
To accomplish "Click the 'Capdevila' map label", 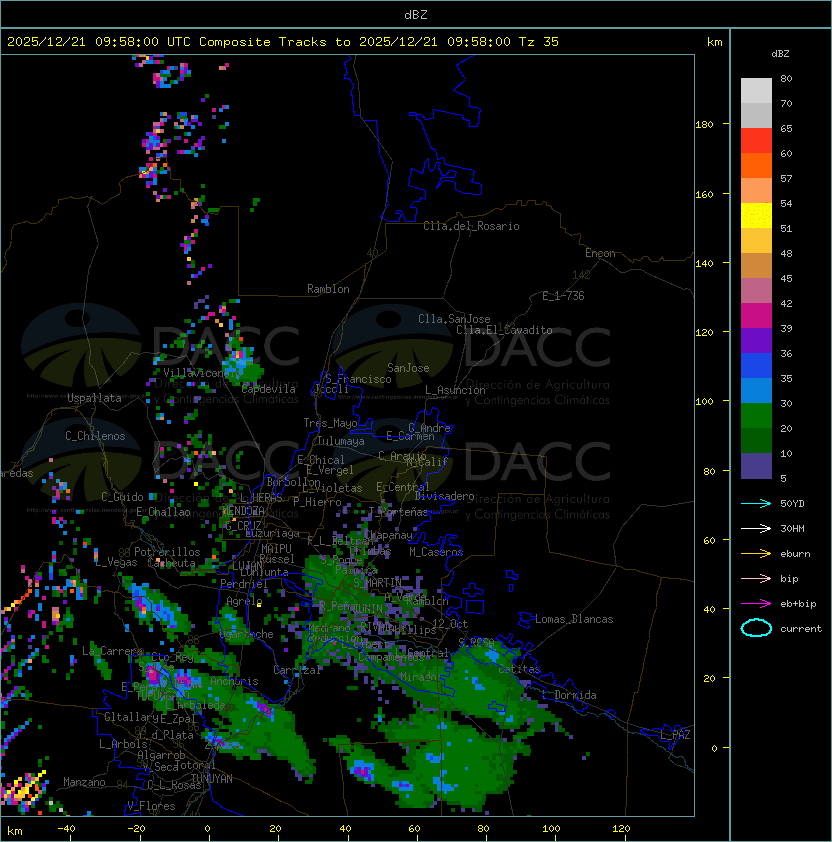I will (268, 389).
